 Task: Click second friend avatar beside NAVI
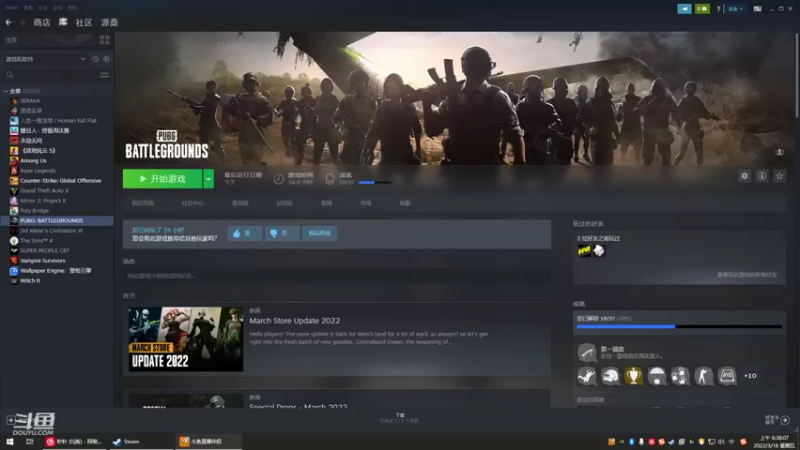[x=599, y=251]
